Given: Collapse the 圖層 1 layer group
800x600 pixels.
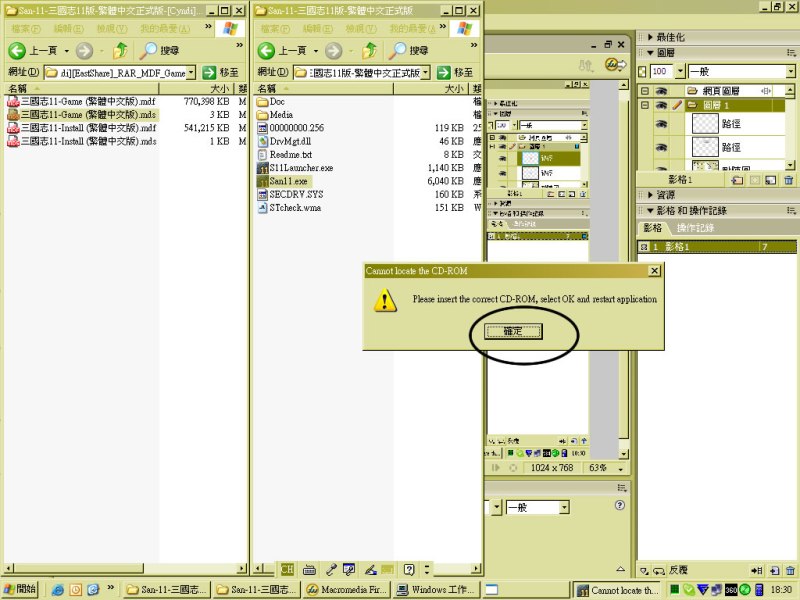Looking at the screenshot, I should tap(645, 106).
